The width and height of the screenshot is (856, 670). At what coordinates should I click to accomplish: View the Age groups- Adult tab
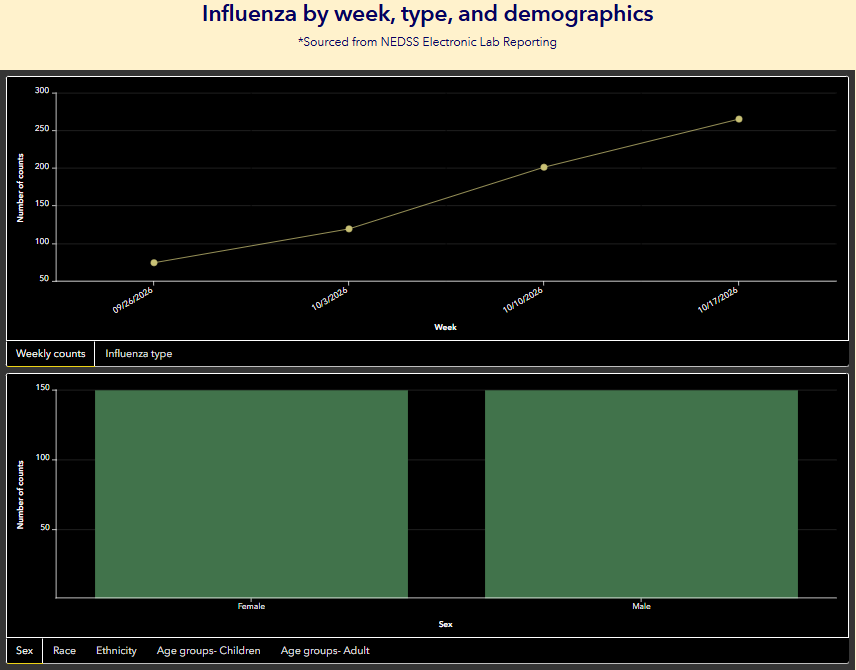pyautogui.click(x=325, y=650)
